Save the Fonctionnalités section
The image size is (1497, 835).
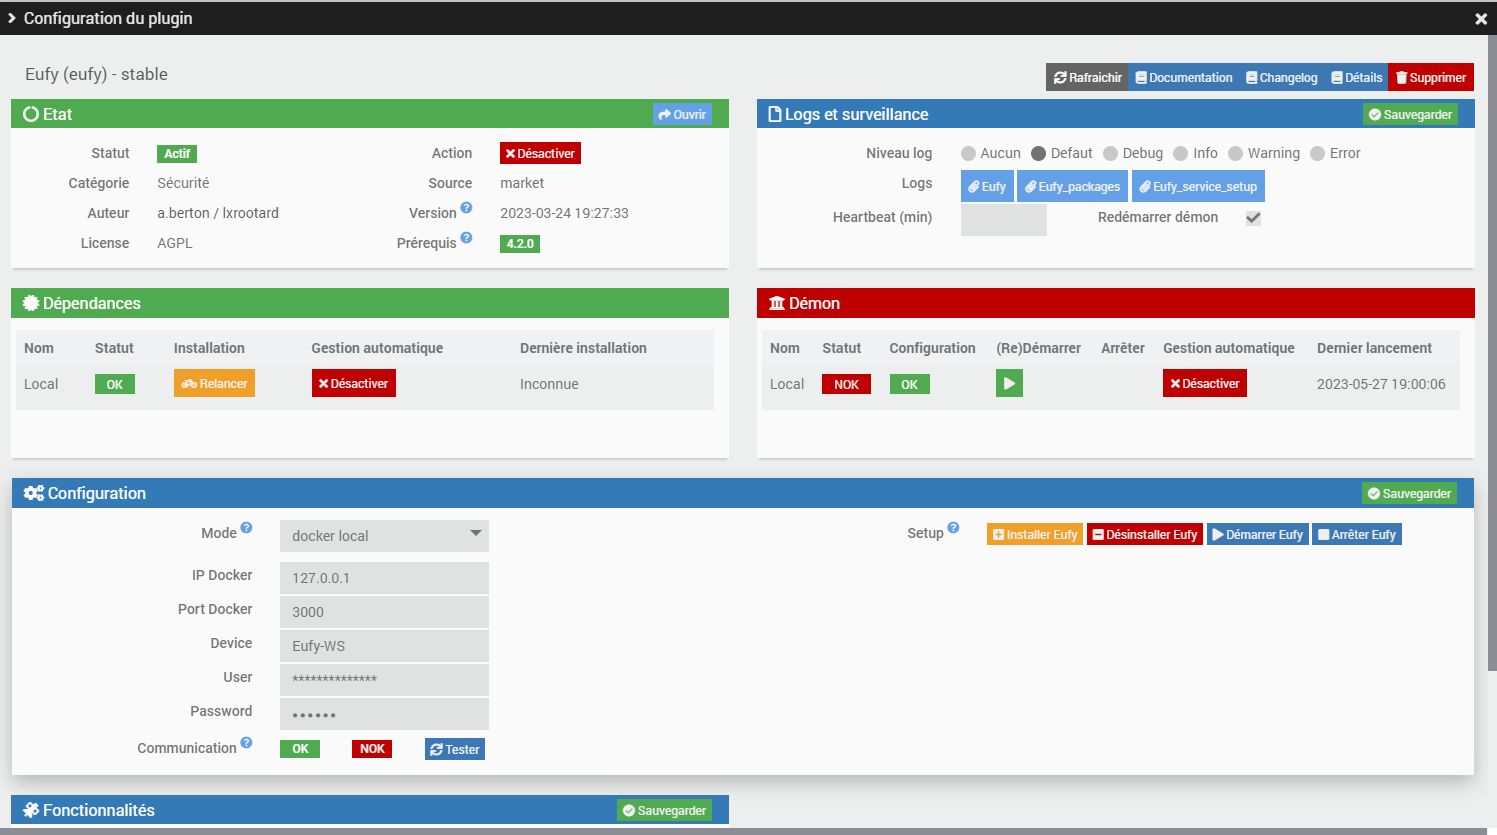click(x=664, y=810)
